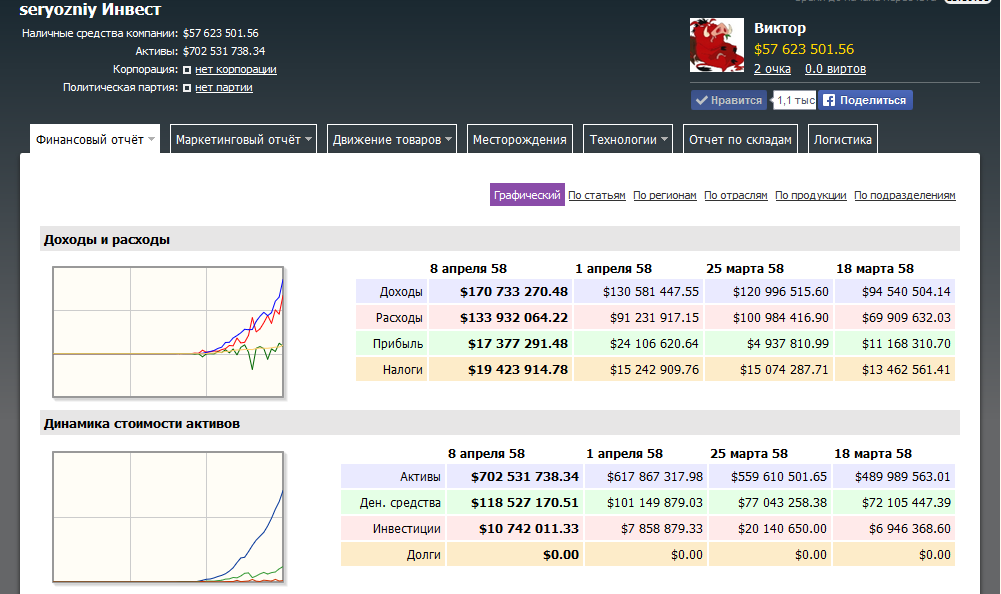Switch to the Отчет по складам tab
Viewport: 1001px width, 594px height.
[741, 140]
